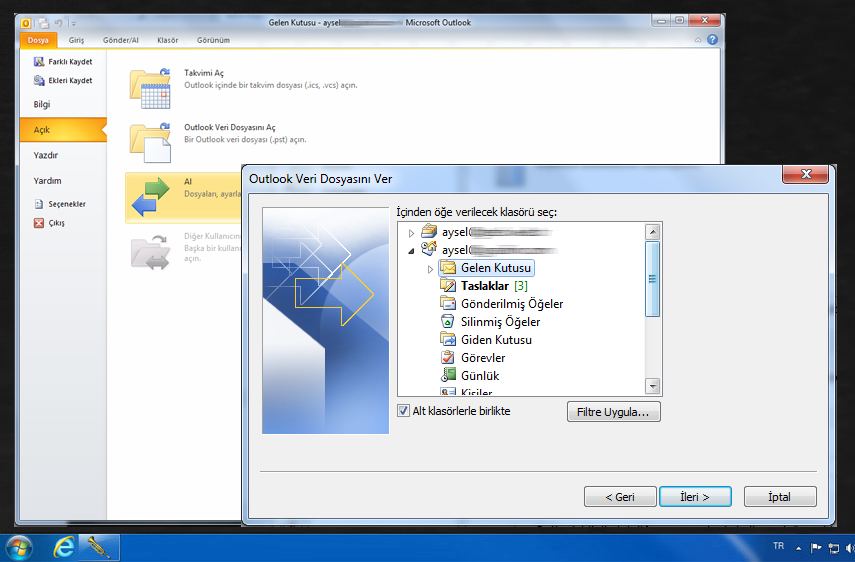
Task: Close the Outlook Veri Dosyasını Ver dialog
Action: (806, 174)
